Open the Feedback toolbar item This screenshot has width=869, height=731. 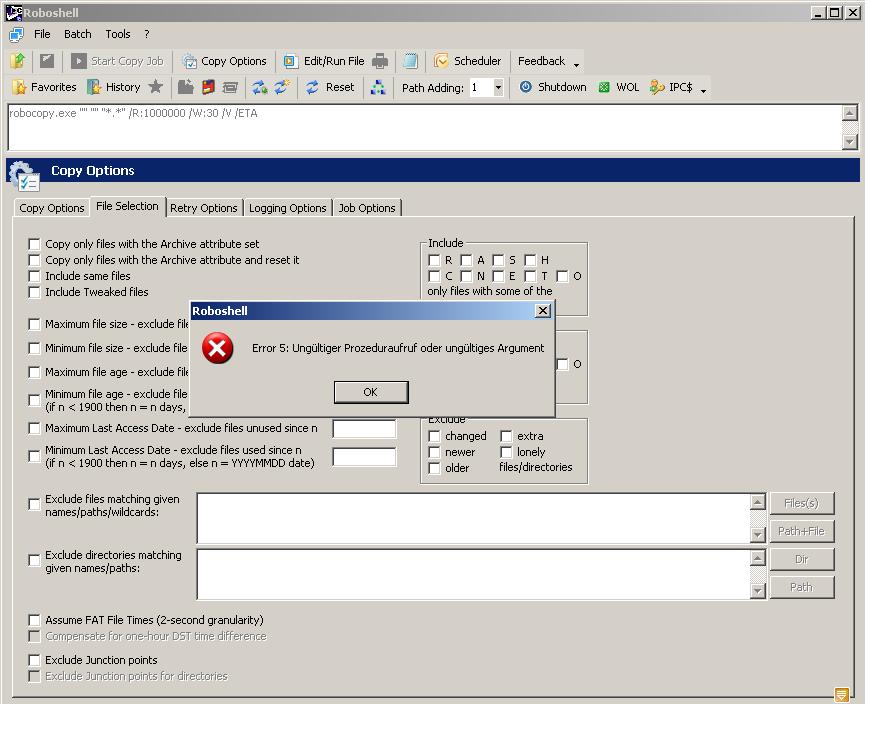pos(541,61)
